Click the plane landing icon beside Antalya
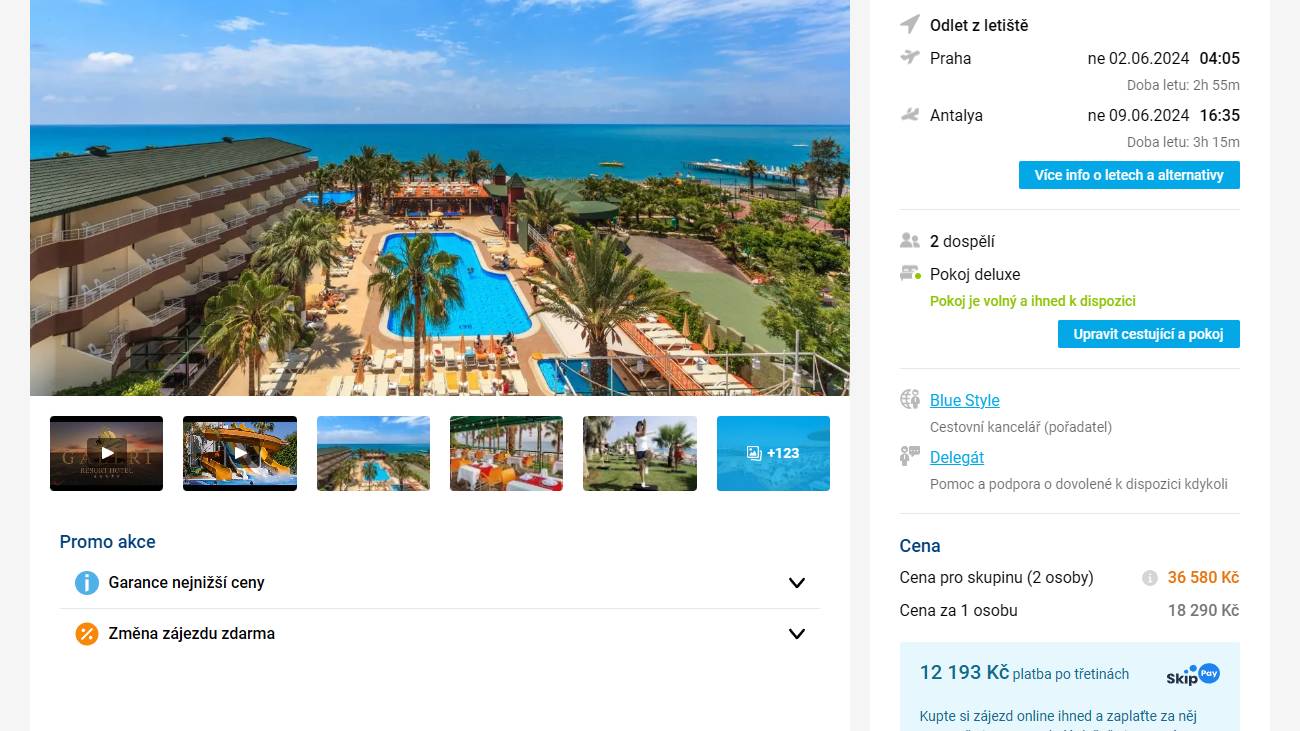This screenshot has height=731, width=1300. [x=909, y=114]
